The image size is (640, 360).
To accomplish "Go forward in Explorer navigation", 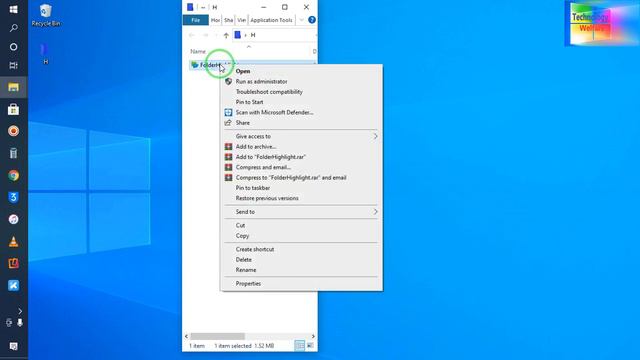I will (x=206, y=36).
